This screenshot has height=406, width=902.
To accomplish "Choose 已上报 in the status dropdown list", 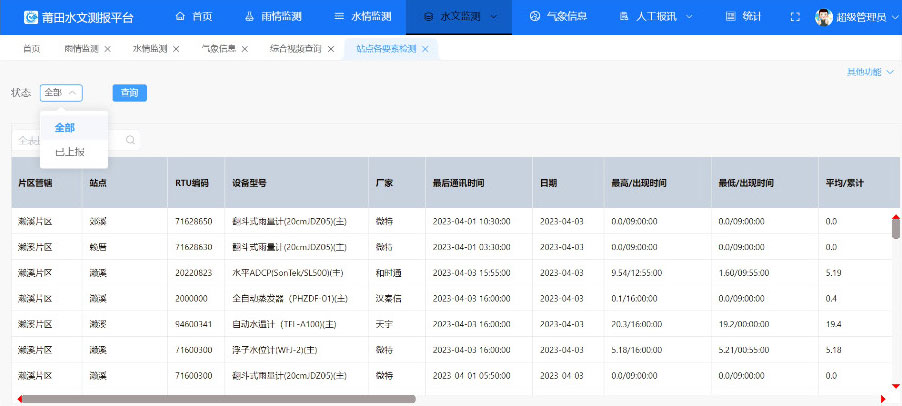I will [x=74, y=152].
